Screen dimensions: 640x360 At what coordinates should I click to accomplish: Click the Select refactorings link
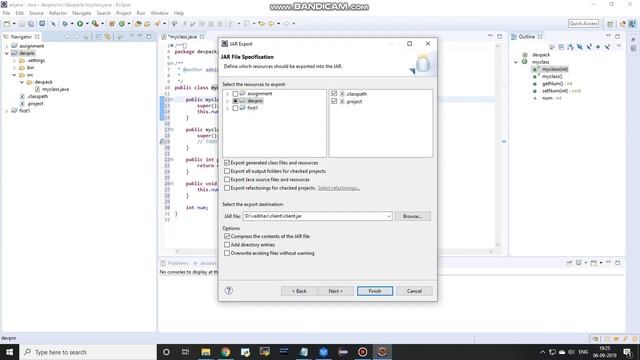[338, 188]
